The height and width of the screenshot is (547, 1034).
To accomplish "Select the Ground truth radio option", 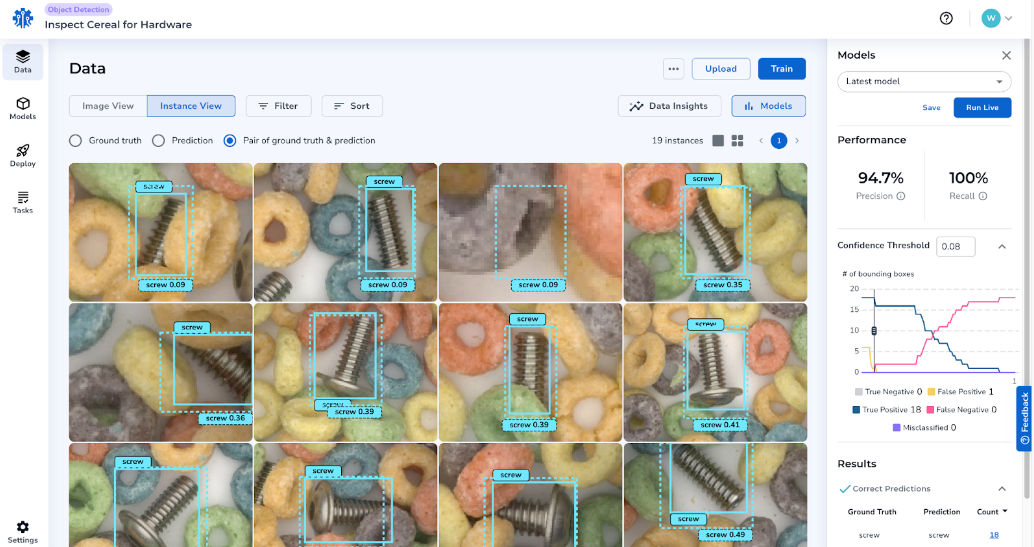I will 76,141.
